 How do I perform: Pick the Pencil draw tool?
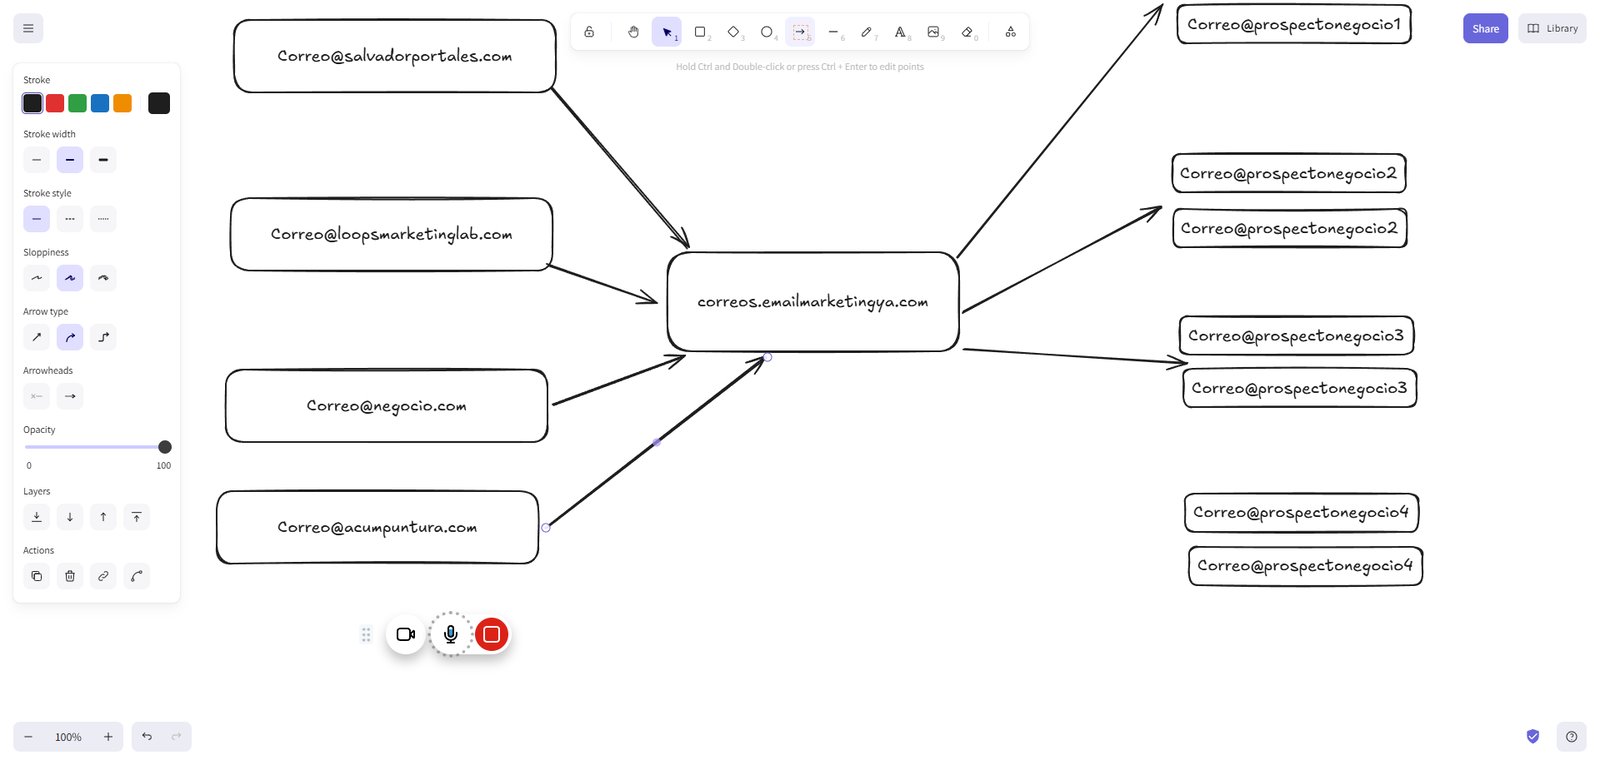[x=866, y=32]
